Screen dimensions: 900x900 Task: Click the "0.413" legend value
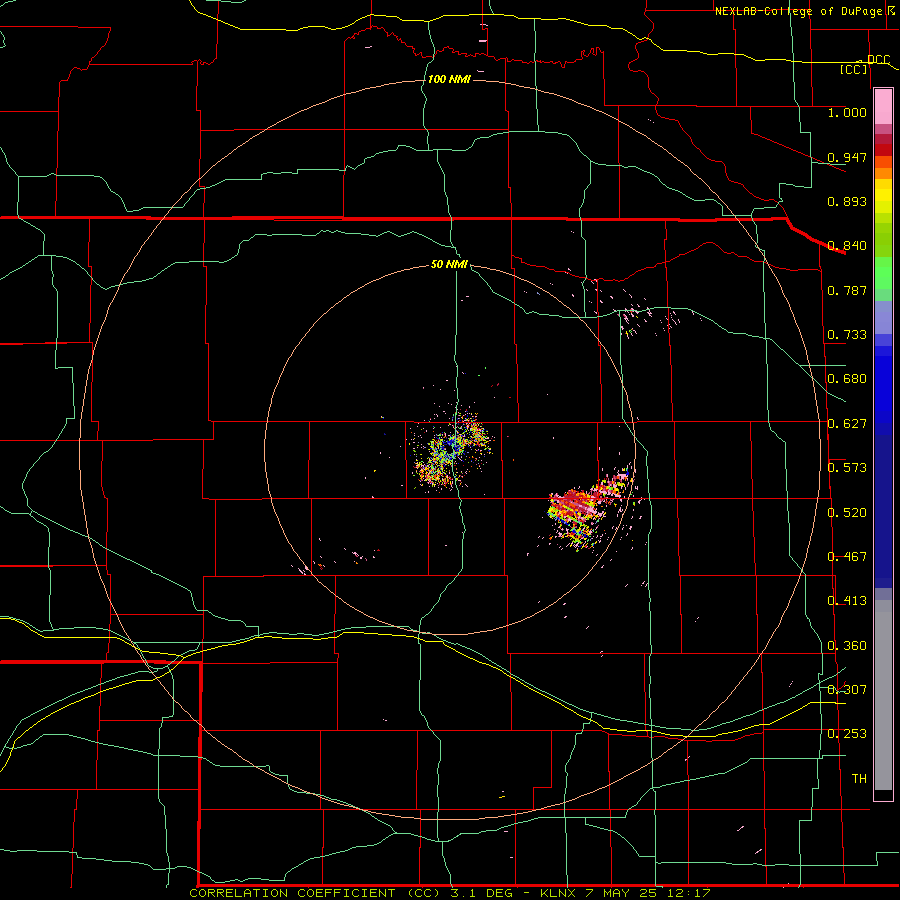click(x=847, y=601)
